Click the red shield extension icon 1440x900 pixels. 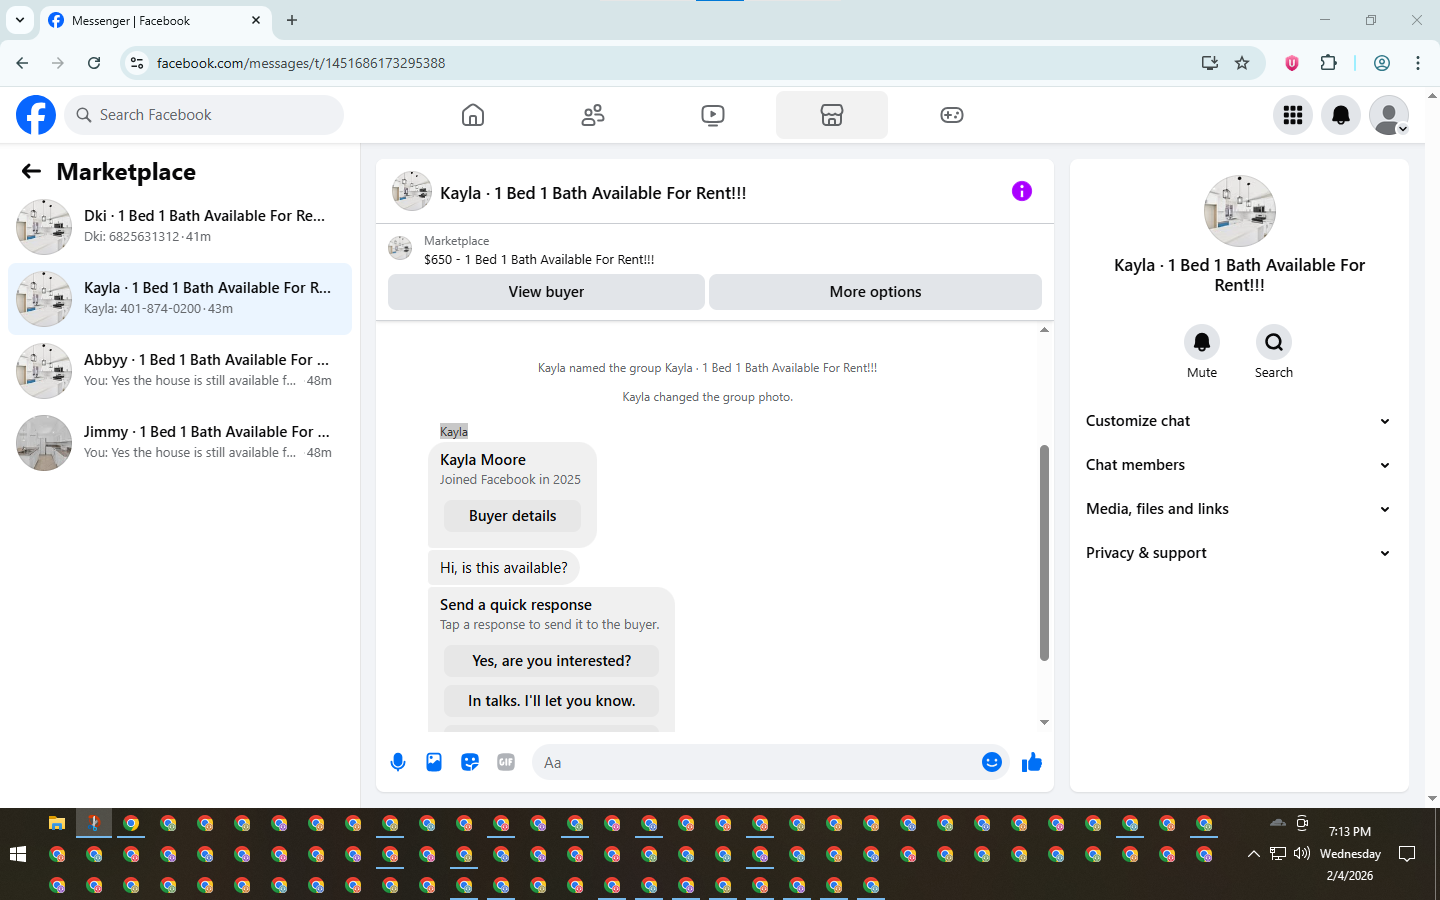pyautogui.click(x=1292, y=63)
